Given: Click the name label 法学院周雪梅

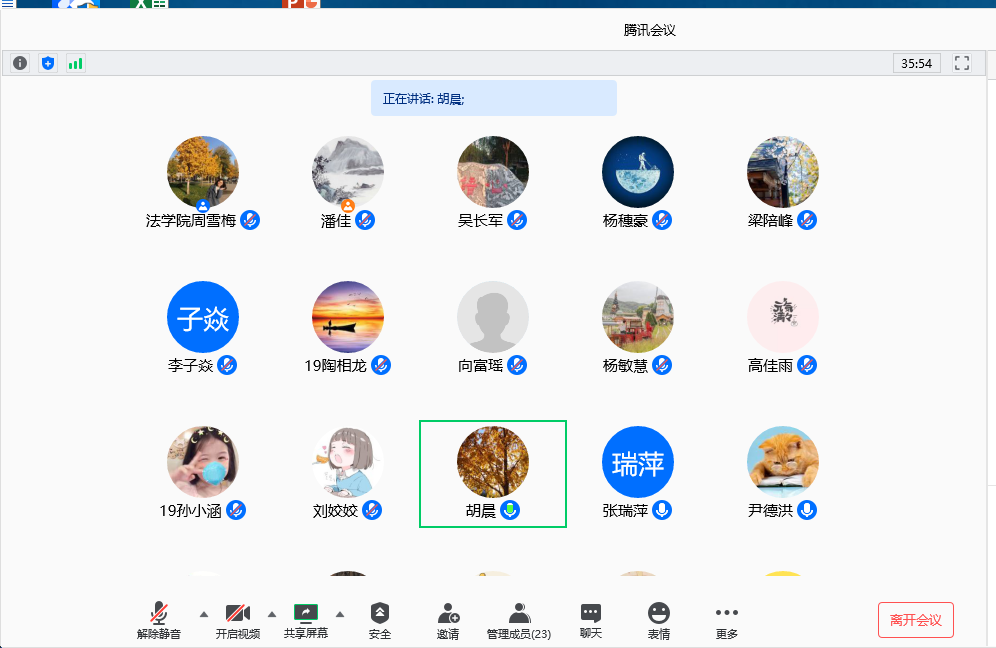Looking at the screenshot, I should 191,220.
